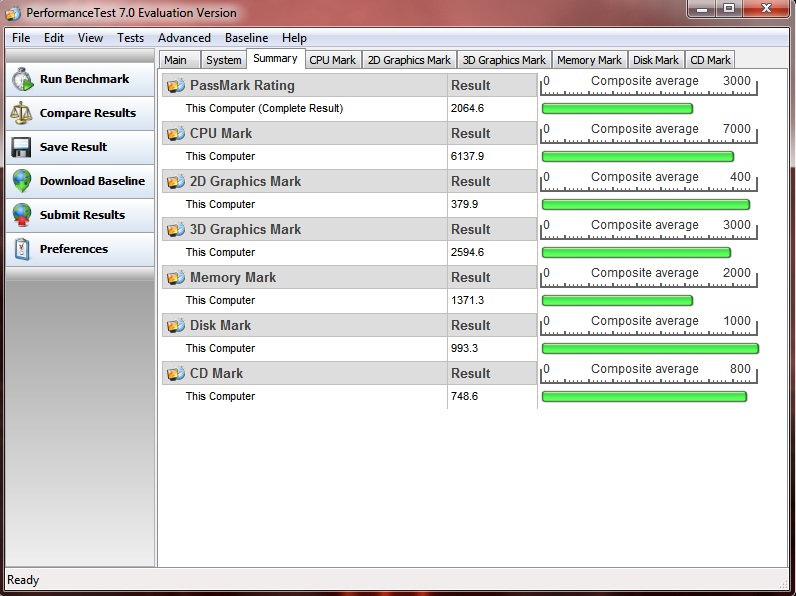Screen dimensions: 796x596
Task: Select the Summary tab
Action: [x=275, y=58]
